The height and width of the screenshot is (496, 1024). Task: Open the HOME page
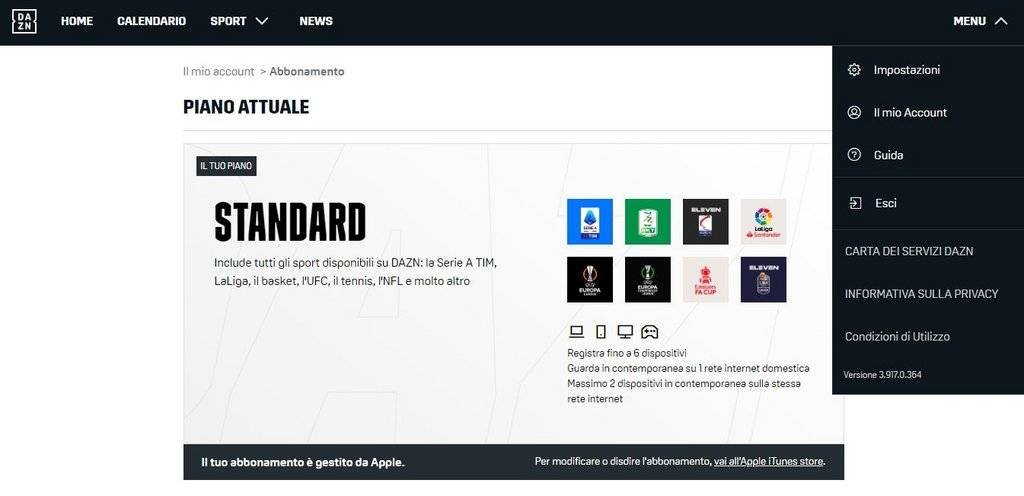point(77,22)
